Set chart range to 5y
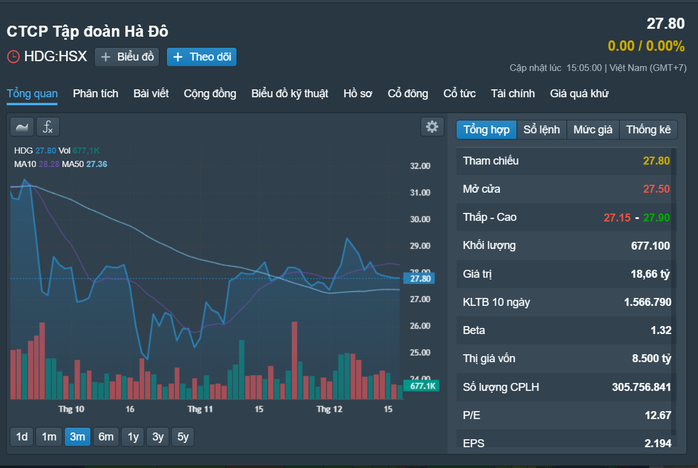 click(183, 437)
